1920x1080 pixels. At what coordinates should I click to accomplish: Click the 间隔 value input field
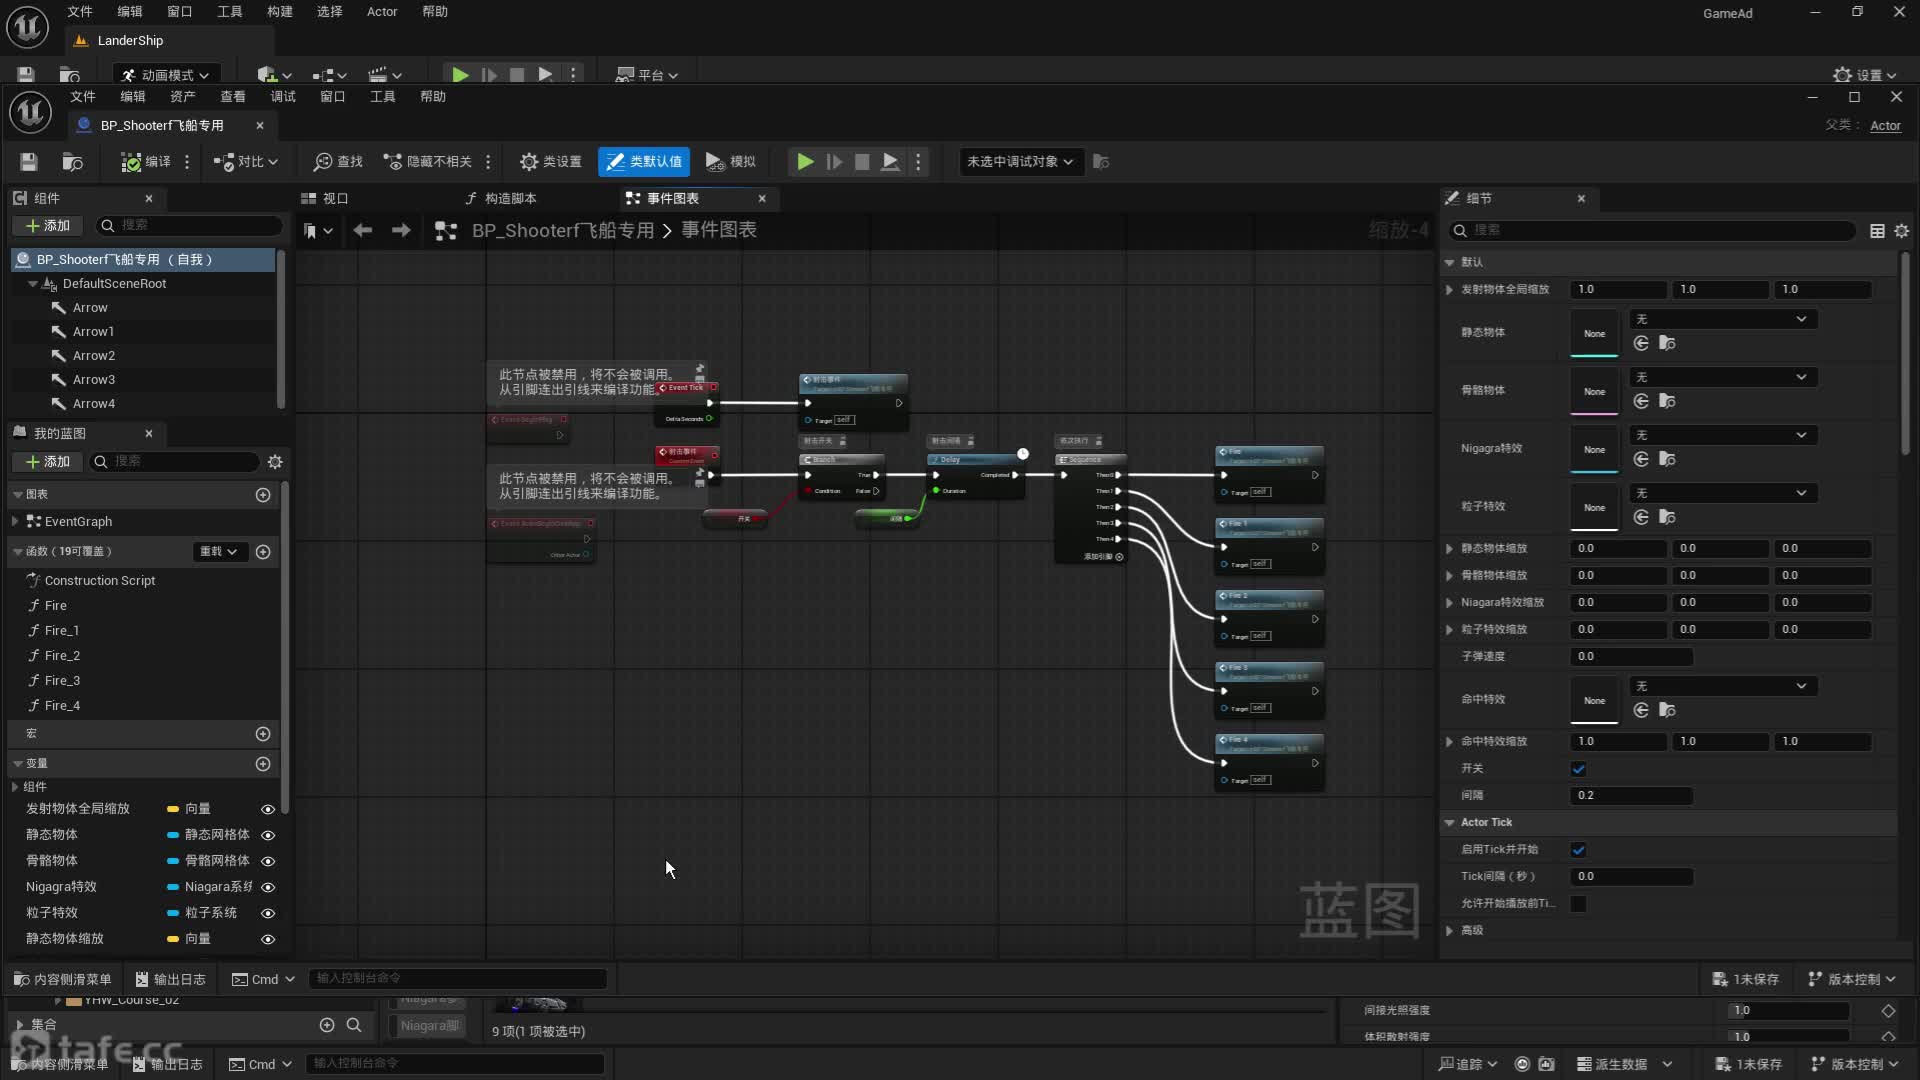tap(1630, 796)
